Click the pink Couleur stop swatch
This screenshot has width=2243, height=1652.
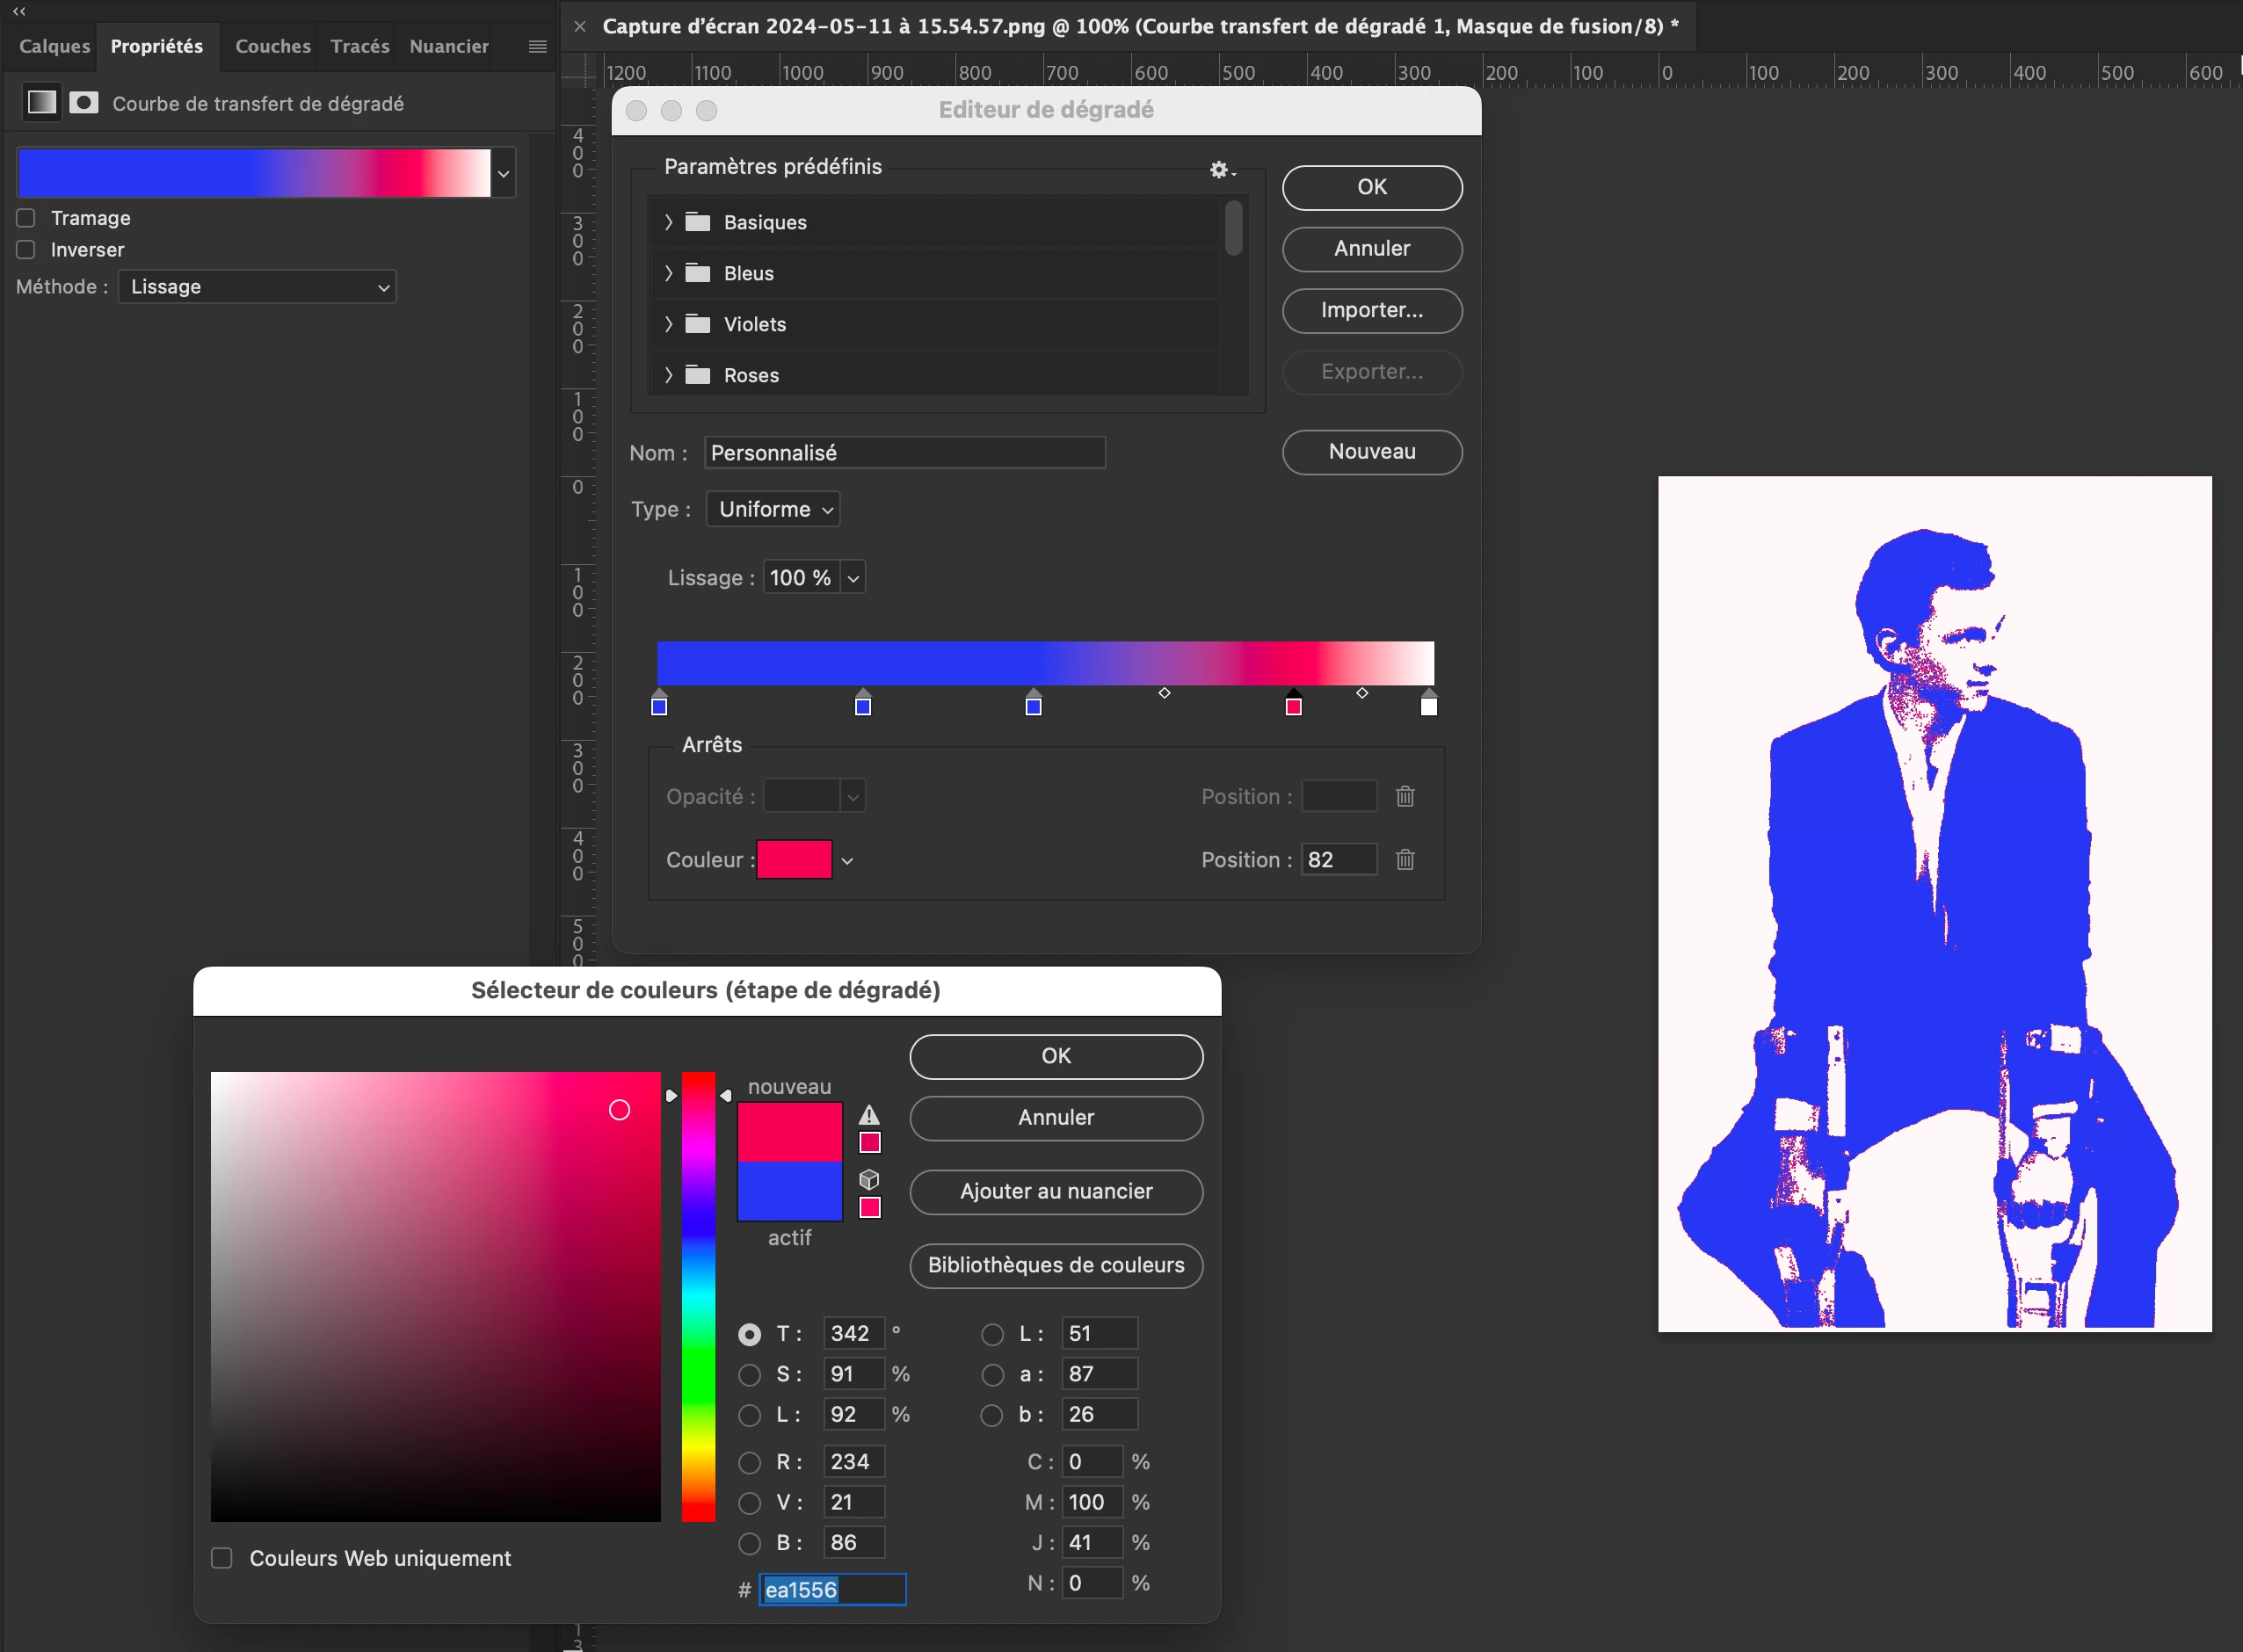click(x=794, y=860)
